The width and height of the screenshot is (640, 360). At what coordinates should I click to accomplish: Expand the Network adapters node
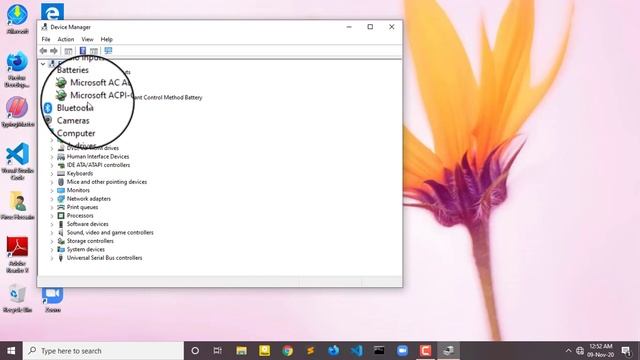(52, 199)
